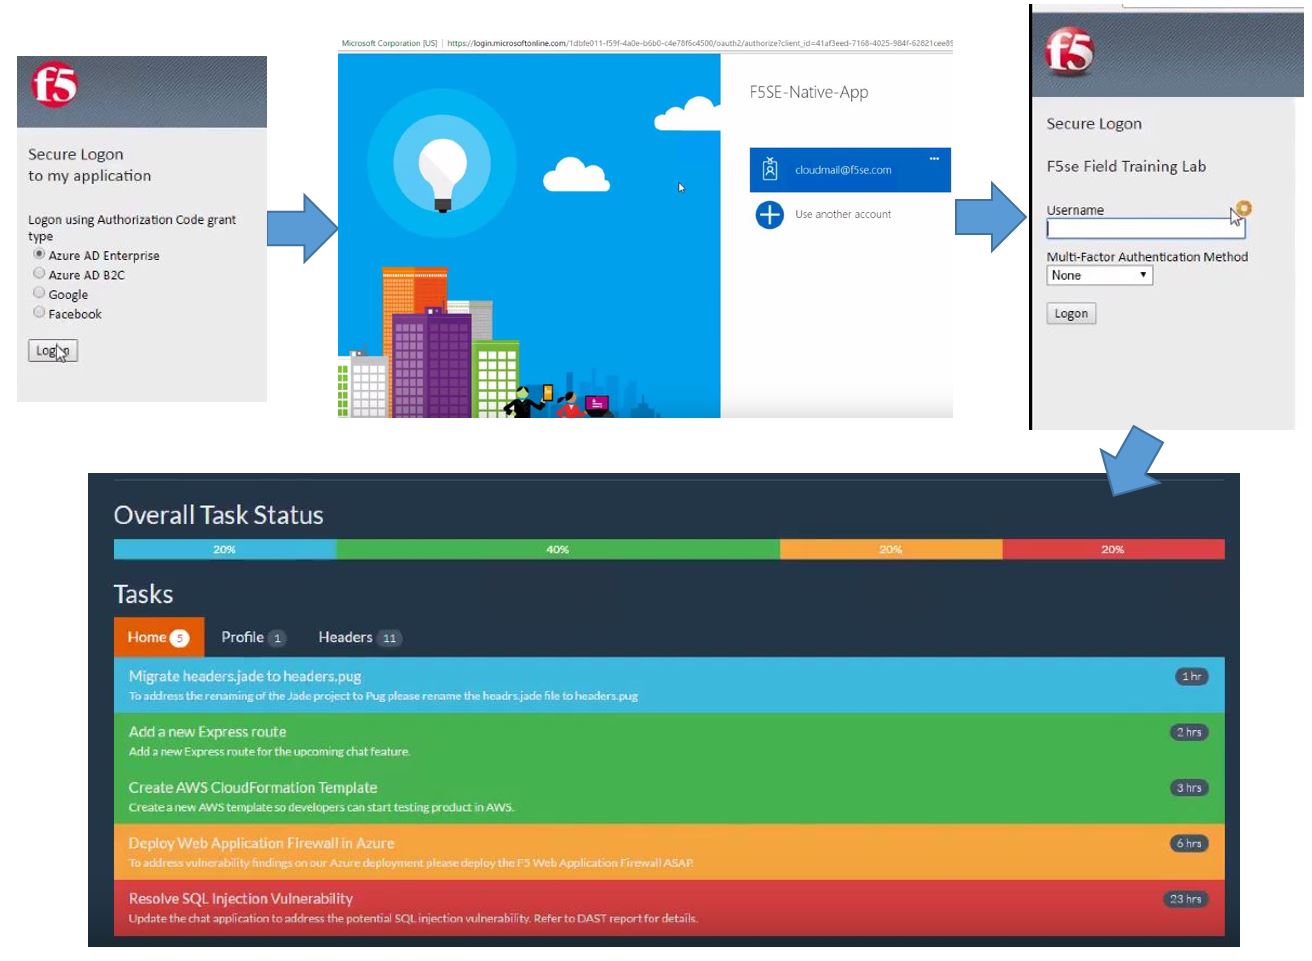Click the 1 hr badge on Migrate task
The image size is (1312, 961).
pos(1191,677)
